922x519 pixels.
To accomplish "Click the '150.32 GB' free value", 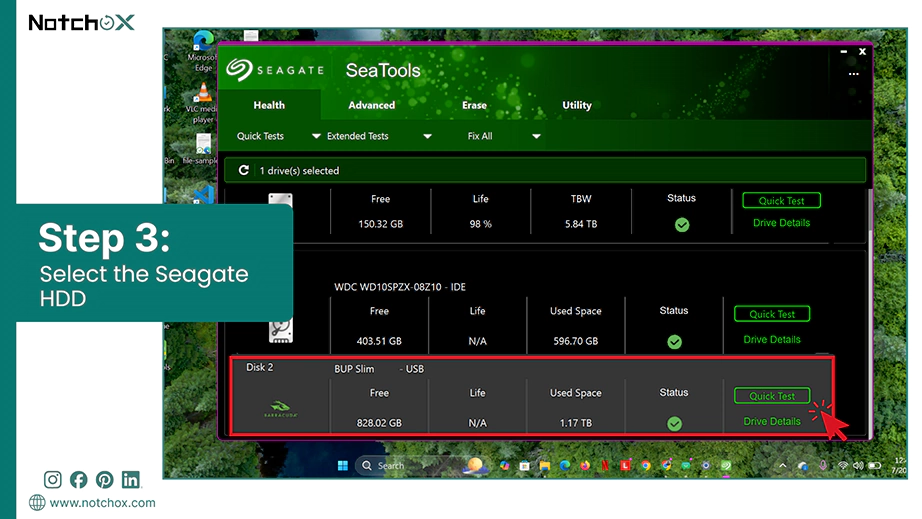I will coord(380,224).
